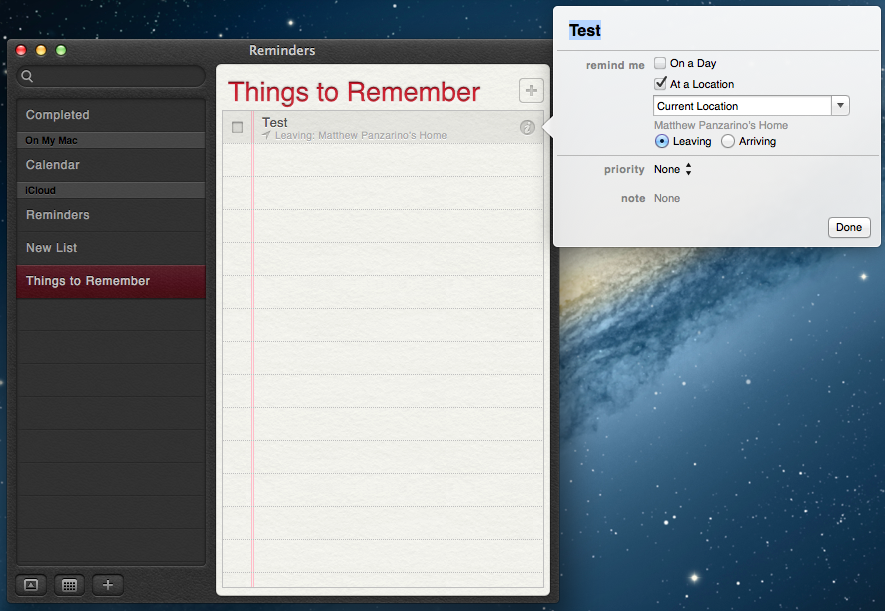This screenshot has height=611, width=885.
Task: Click the search magnifier icon in sidebar
Action: (x=27, y=76)
